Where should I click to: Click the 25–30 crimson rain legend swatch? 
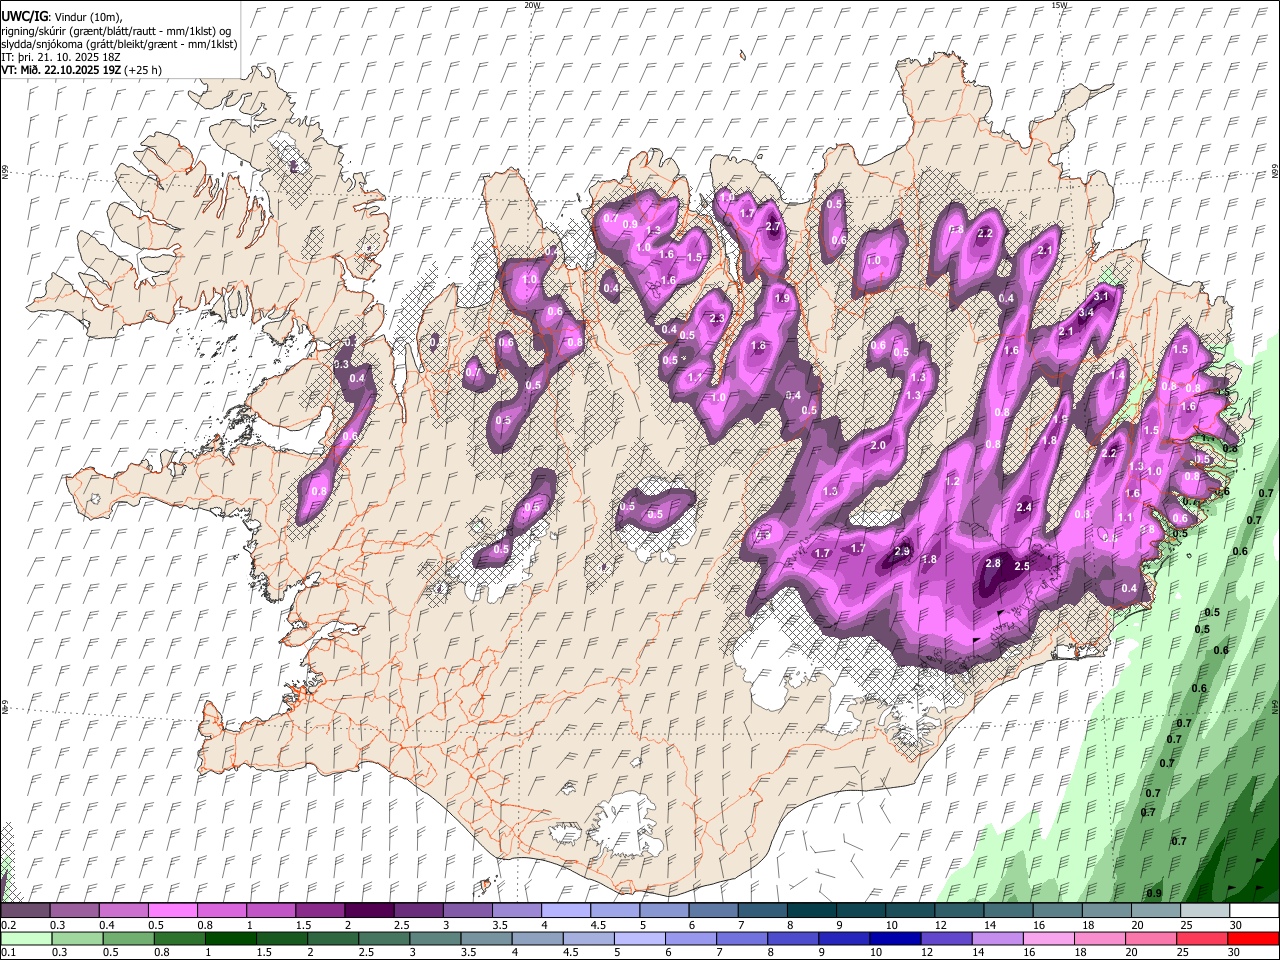(x=1202, y=938)
